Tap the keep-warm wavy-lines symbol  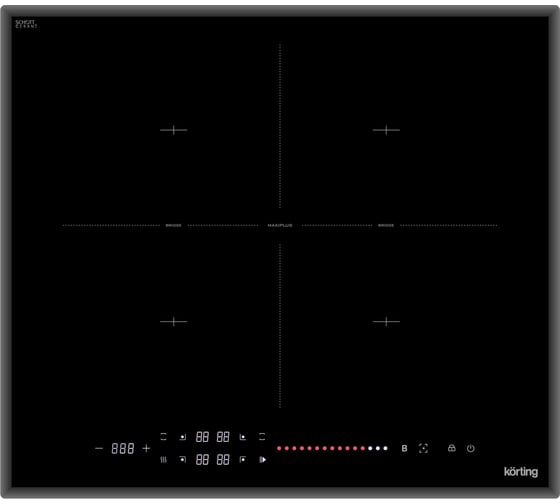tap(163, 460)
